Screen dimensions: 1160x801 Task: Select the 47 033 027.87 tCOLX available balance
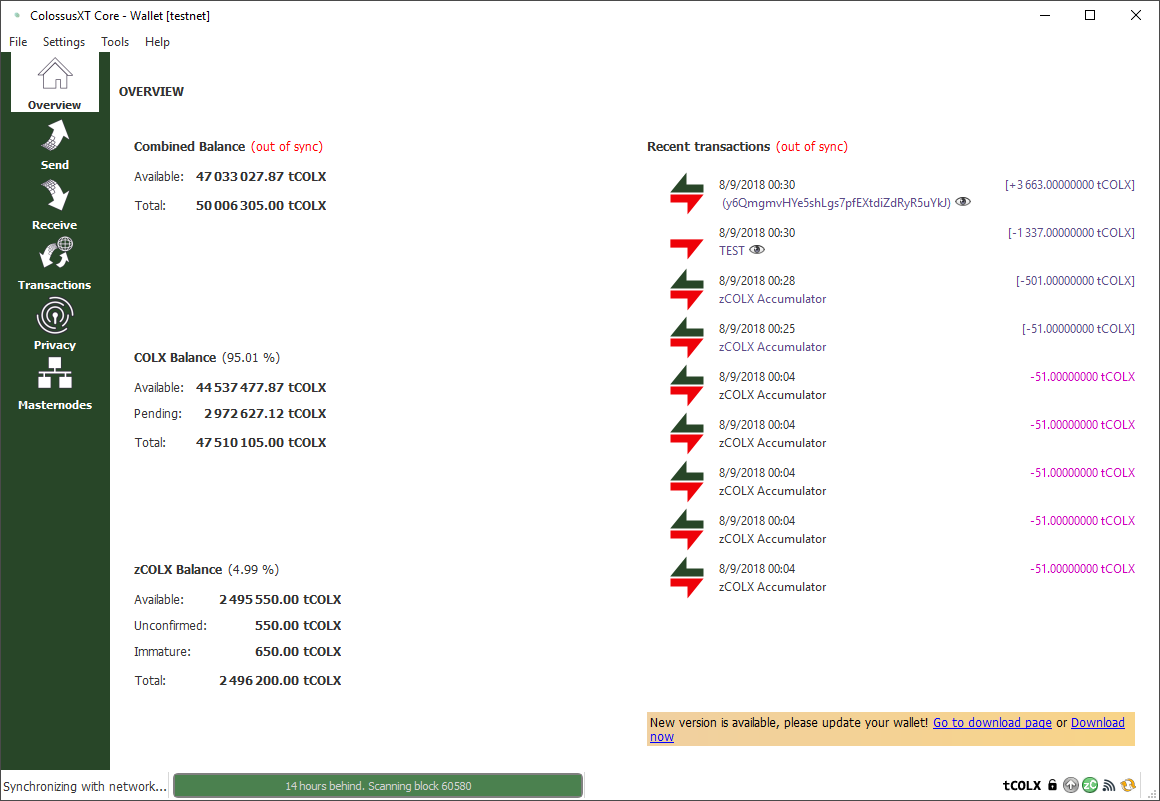click(261, 177)
